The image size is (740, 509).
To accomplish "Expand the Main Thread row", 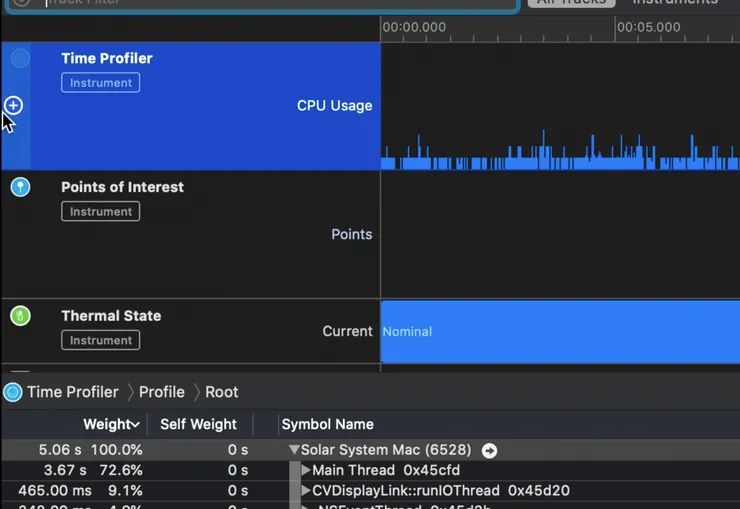I will click(x=306, y=470).
